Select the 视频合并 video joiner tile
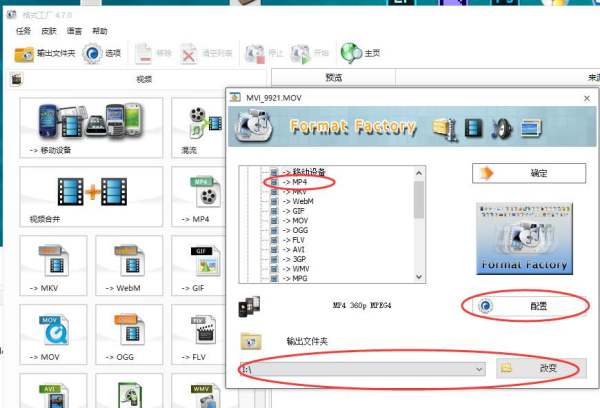600x408 pixels. pyautogui.click(x=91, y=196)
